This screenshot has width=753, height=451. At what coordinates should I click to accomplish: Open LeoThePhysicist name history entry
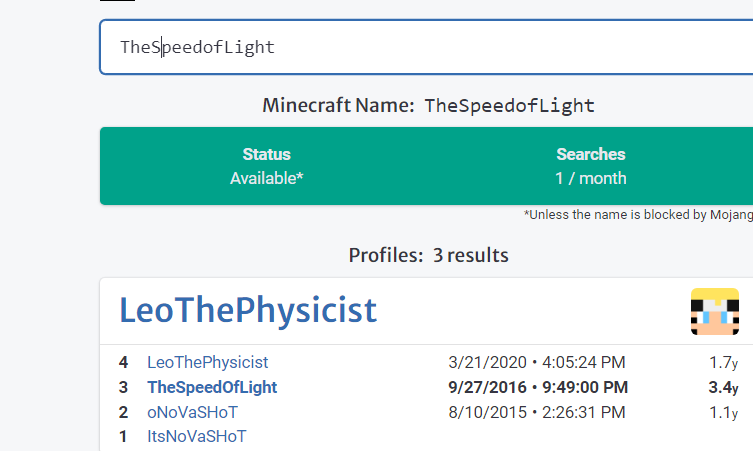pos(207,362)
